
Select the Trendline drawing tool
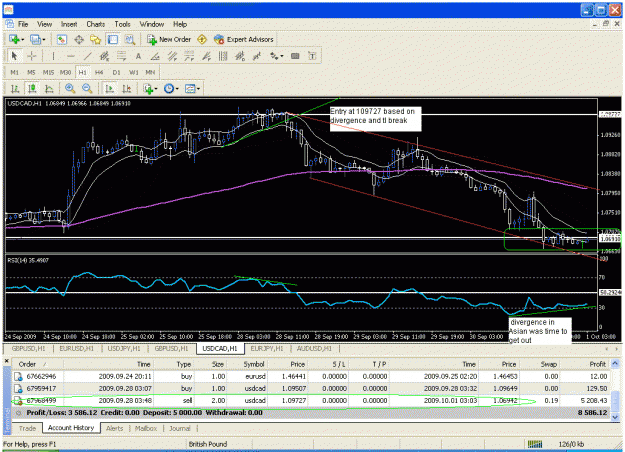[x=87, y=56]
